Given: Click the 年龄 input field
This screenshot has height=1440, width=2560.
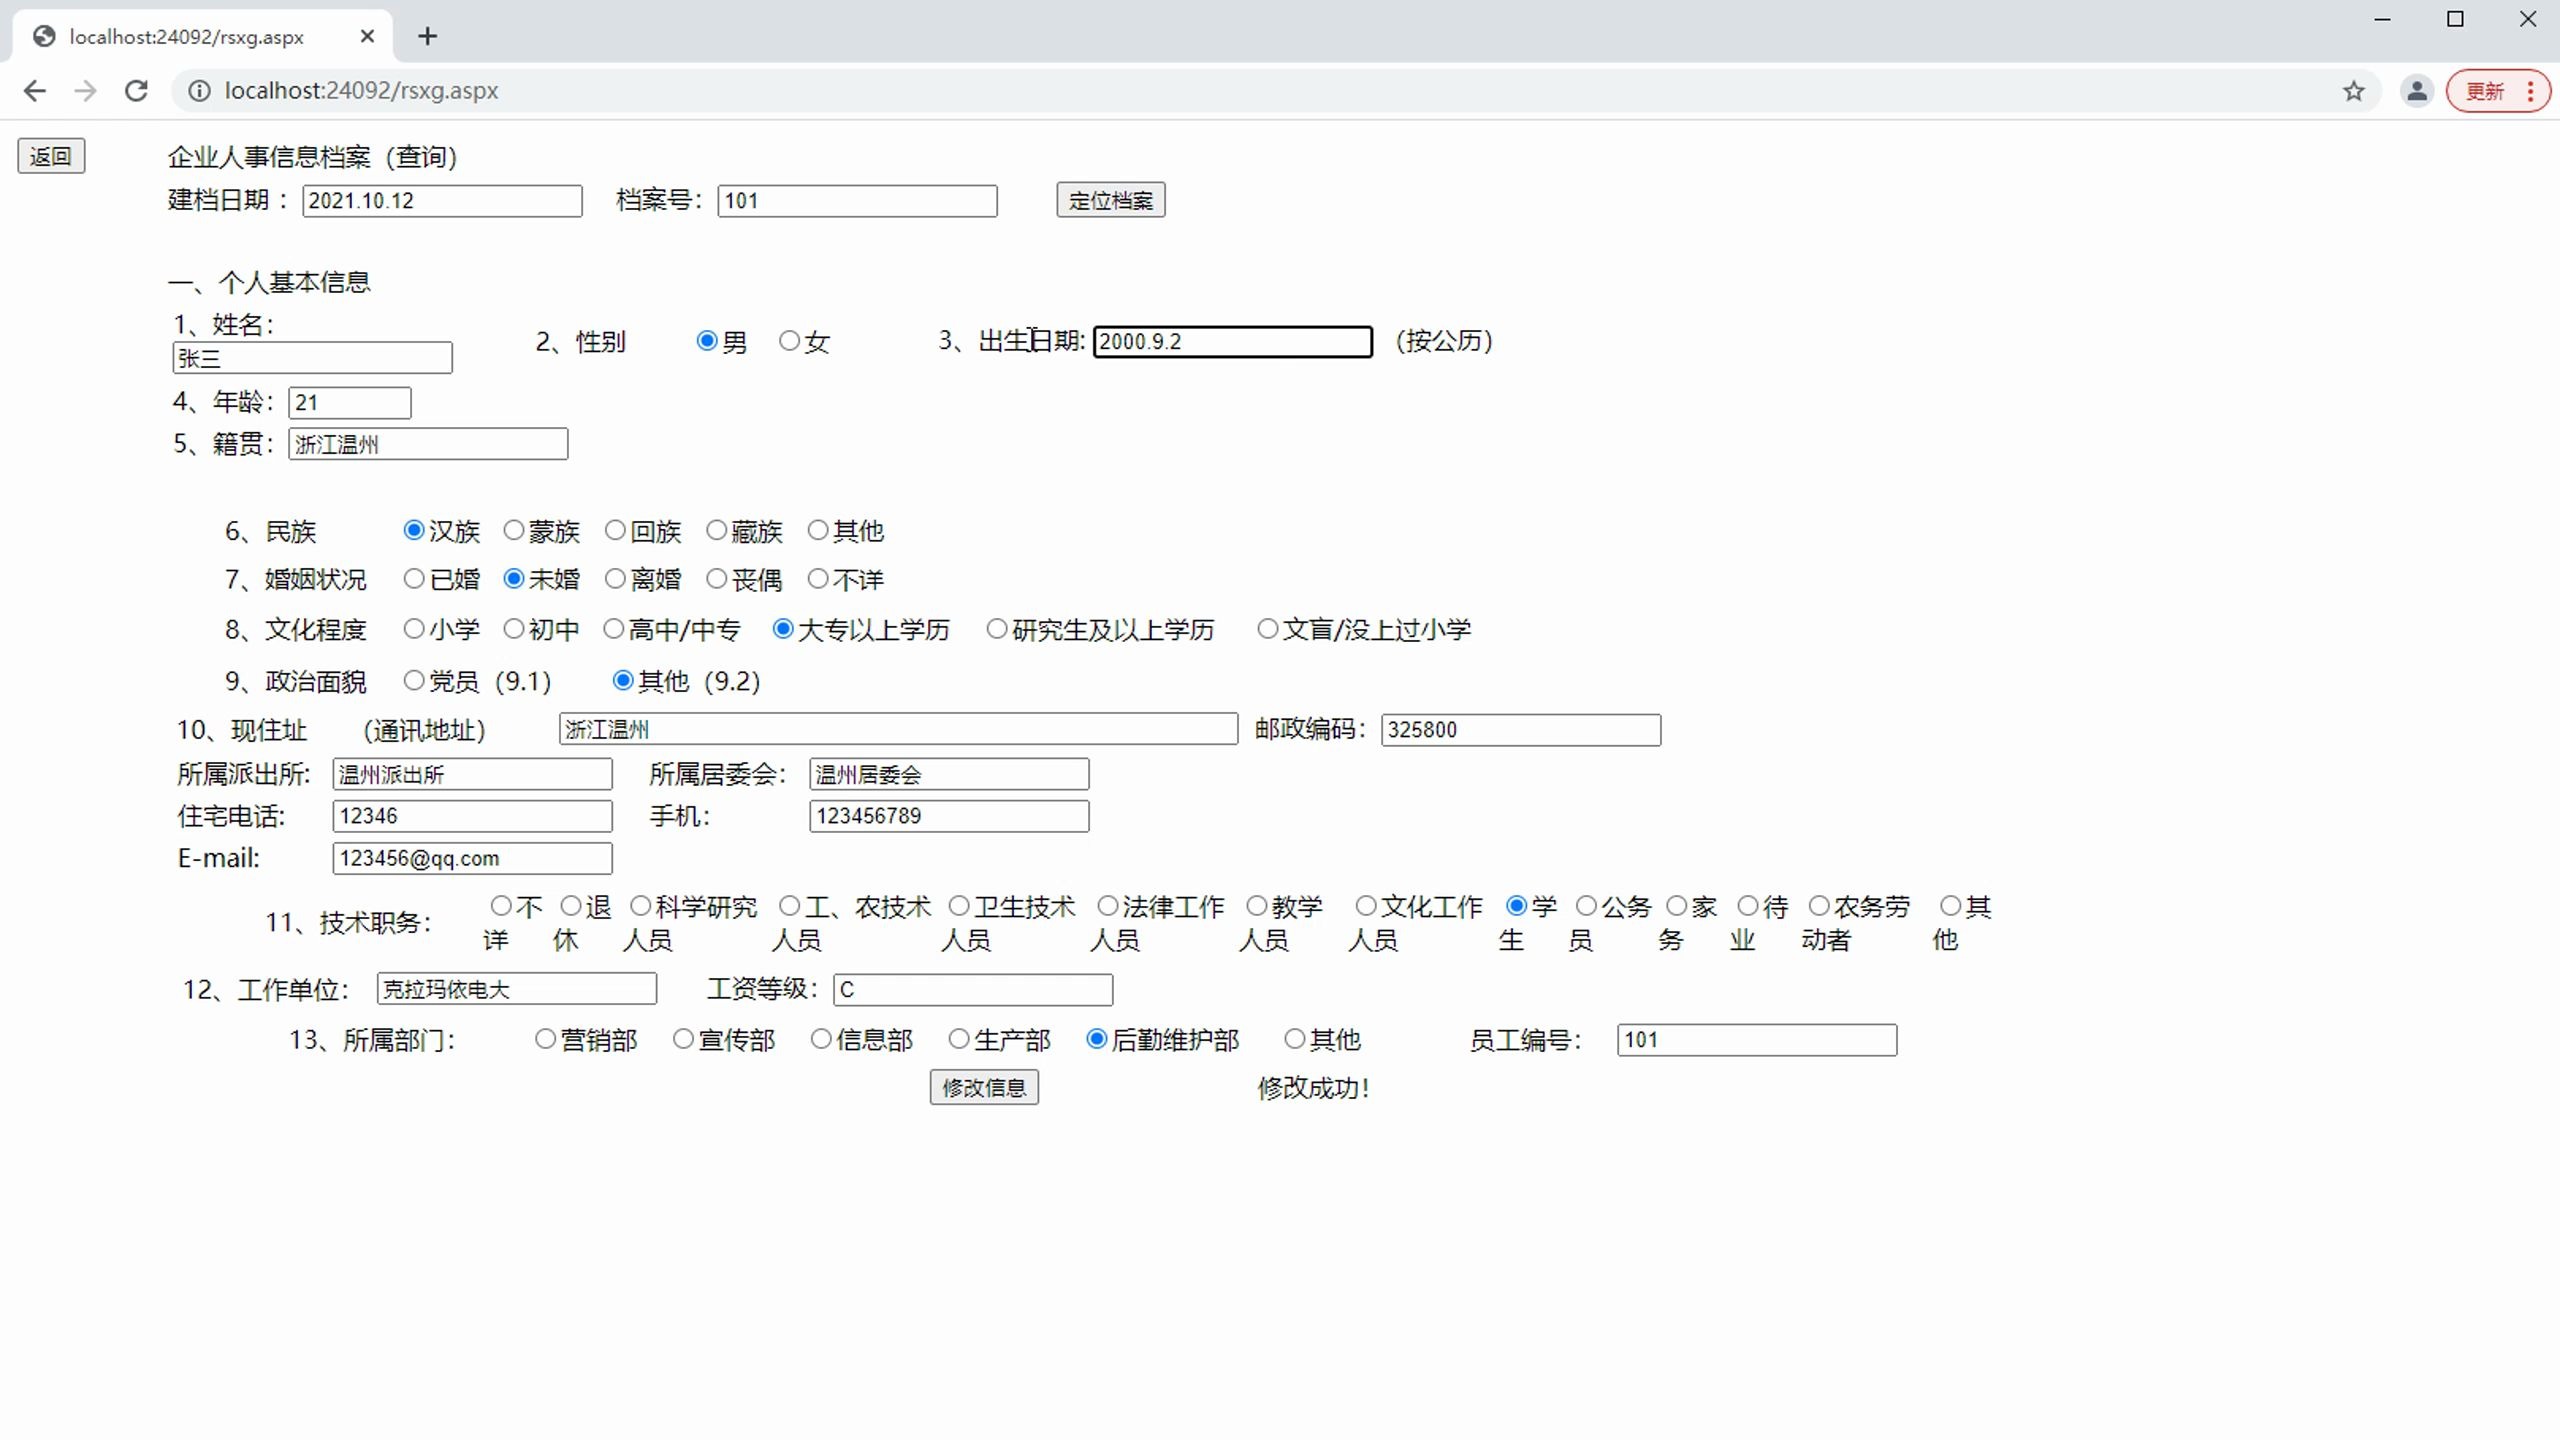Looking at the screenshot, I should pos(350,402).
